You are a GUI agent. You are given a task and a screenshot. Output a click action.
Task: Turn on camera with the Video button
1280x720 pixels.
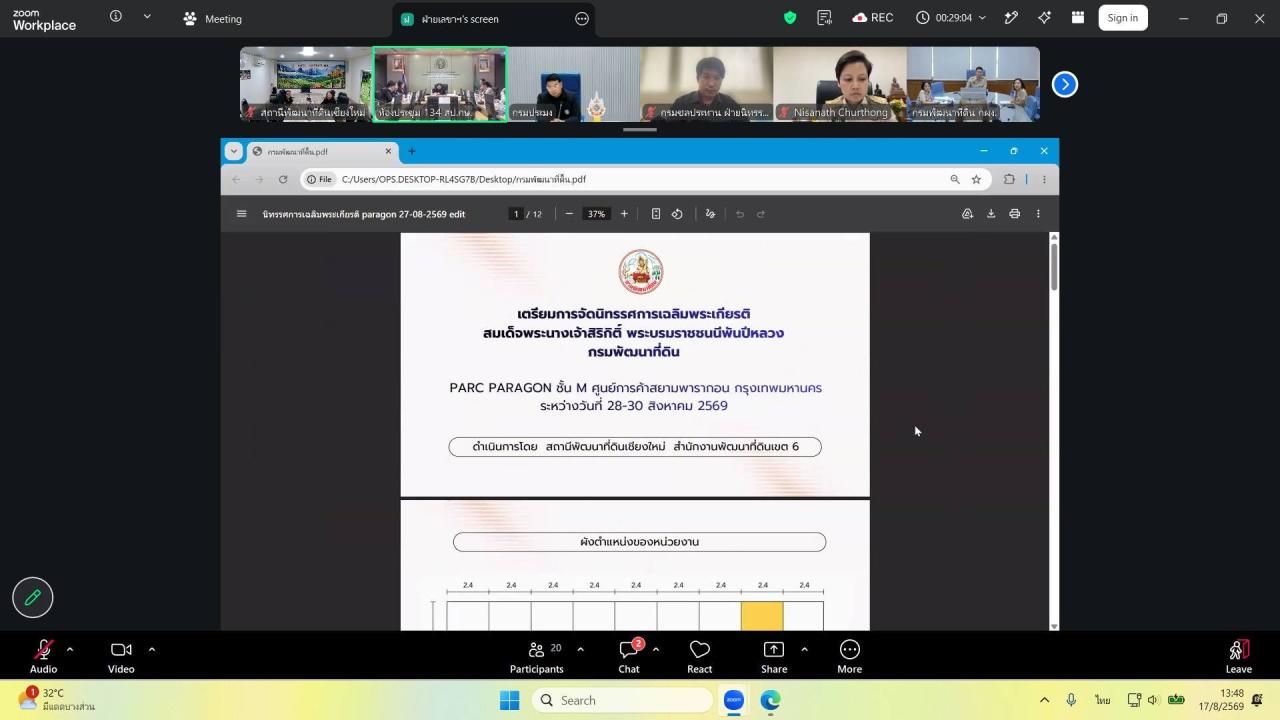(x=121, y=656)
